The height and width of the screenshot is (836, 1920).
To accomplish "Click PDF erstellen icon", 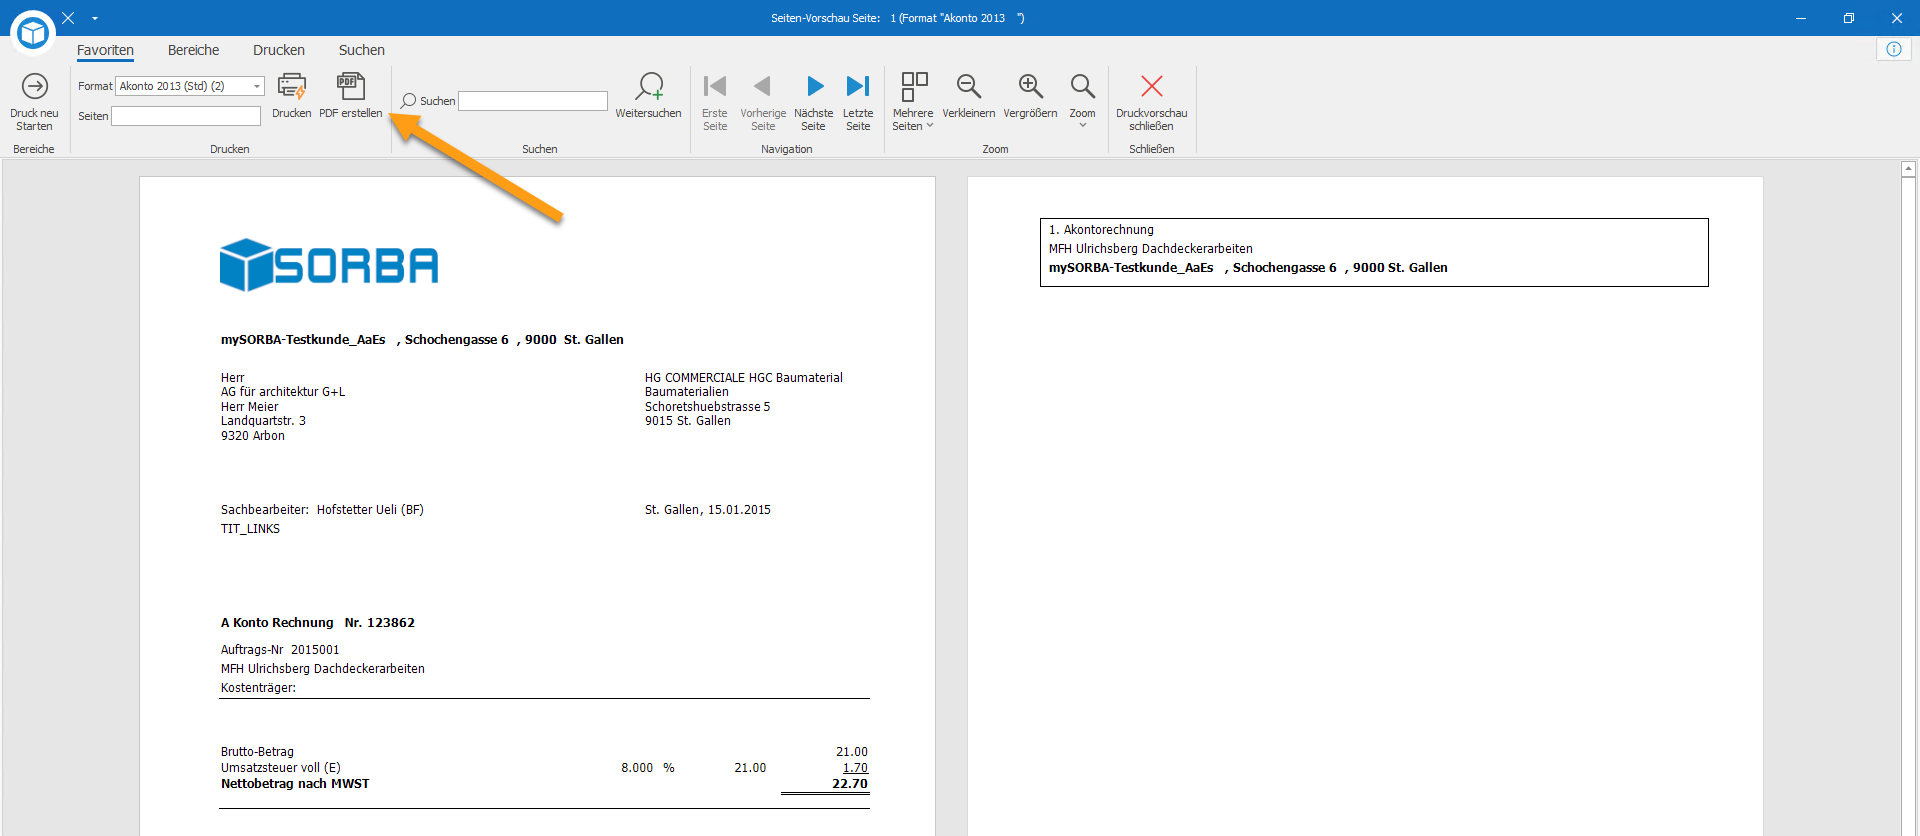I will pos(351,87).
